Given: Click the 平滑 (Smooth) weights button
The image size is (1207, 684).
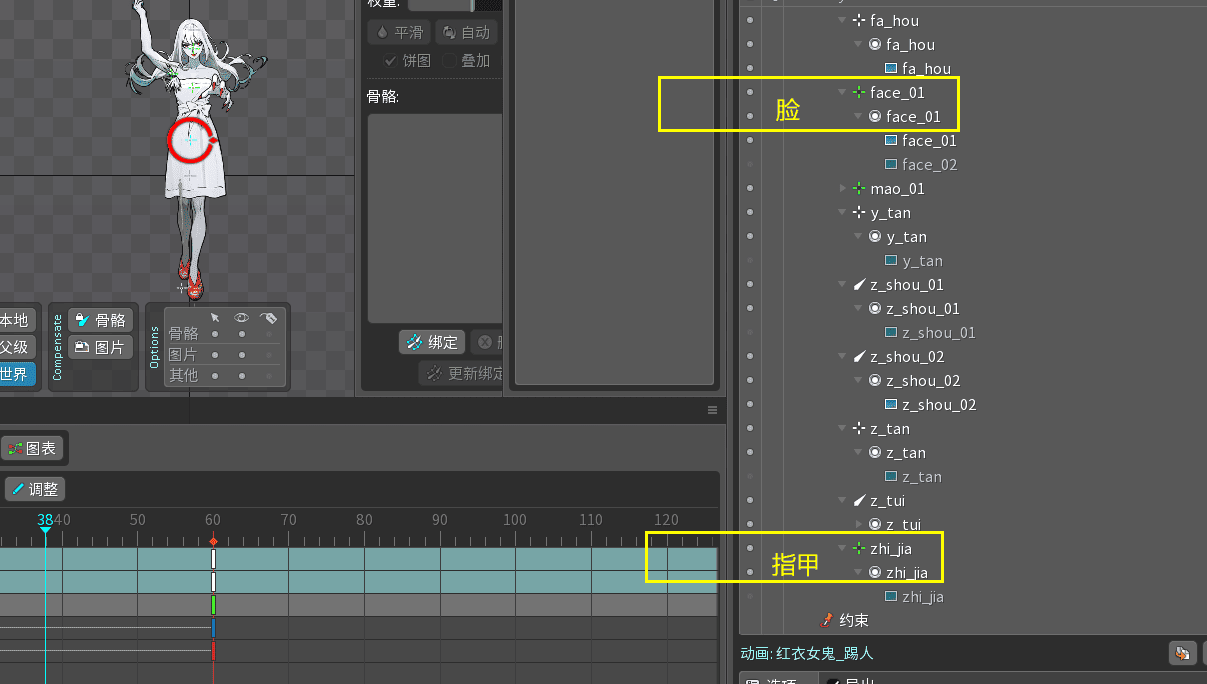Looking at the screenshot, I should (398, 32).
